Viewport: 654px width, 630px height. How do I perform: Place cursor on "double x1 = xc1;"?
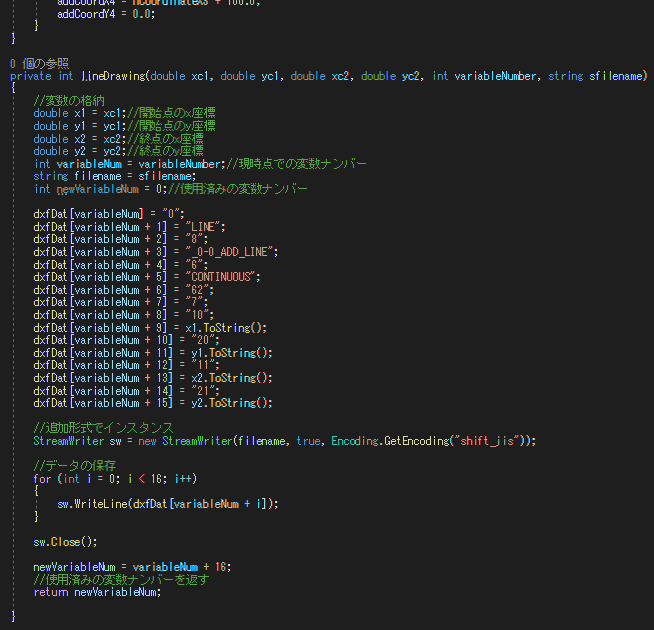(x=80, y=113)
